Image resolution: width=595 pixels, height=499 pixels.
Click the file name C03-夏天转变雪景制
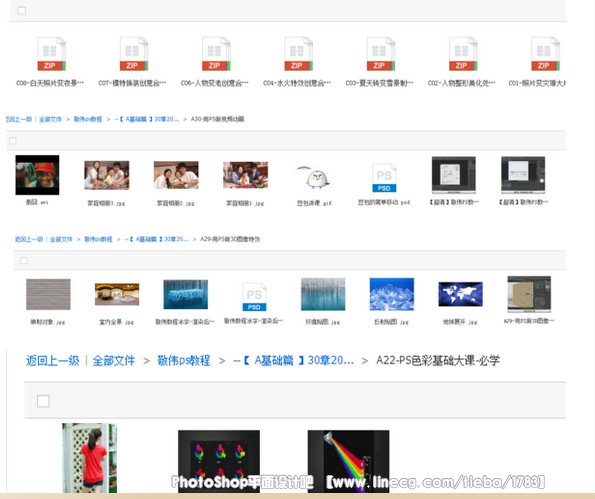(x=379, y=83)
